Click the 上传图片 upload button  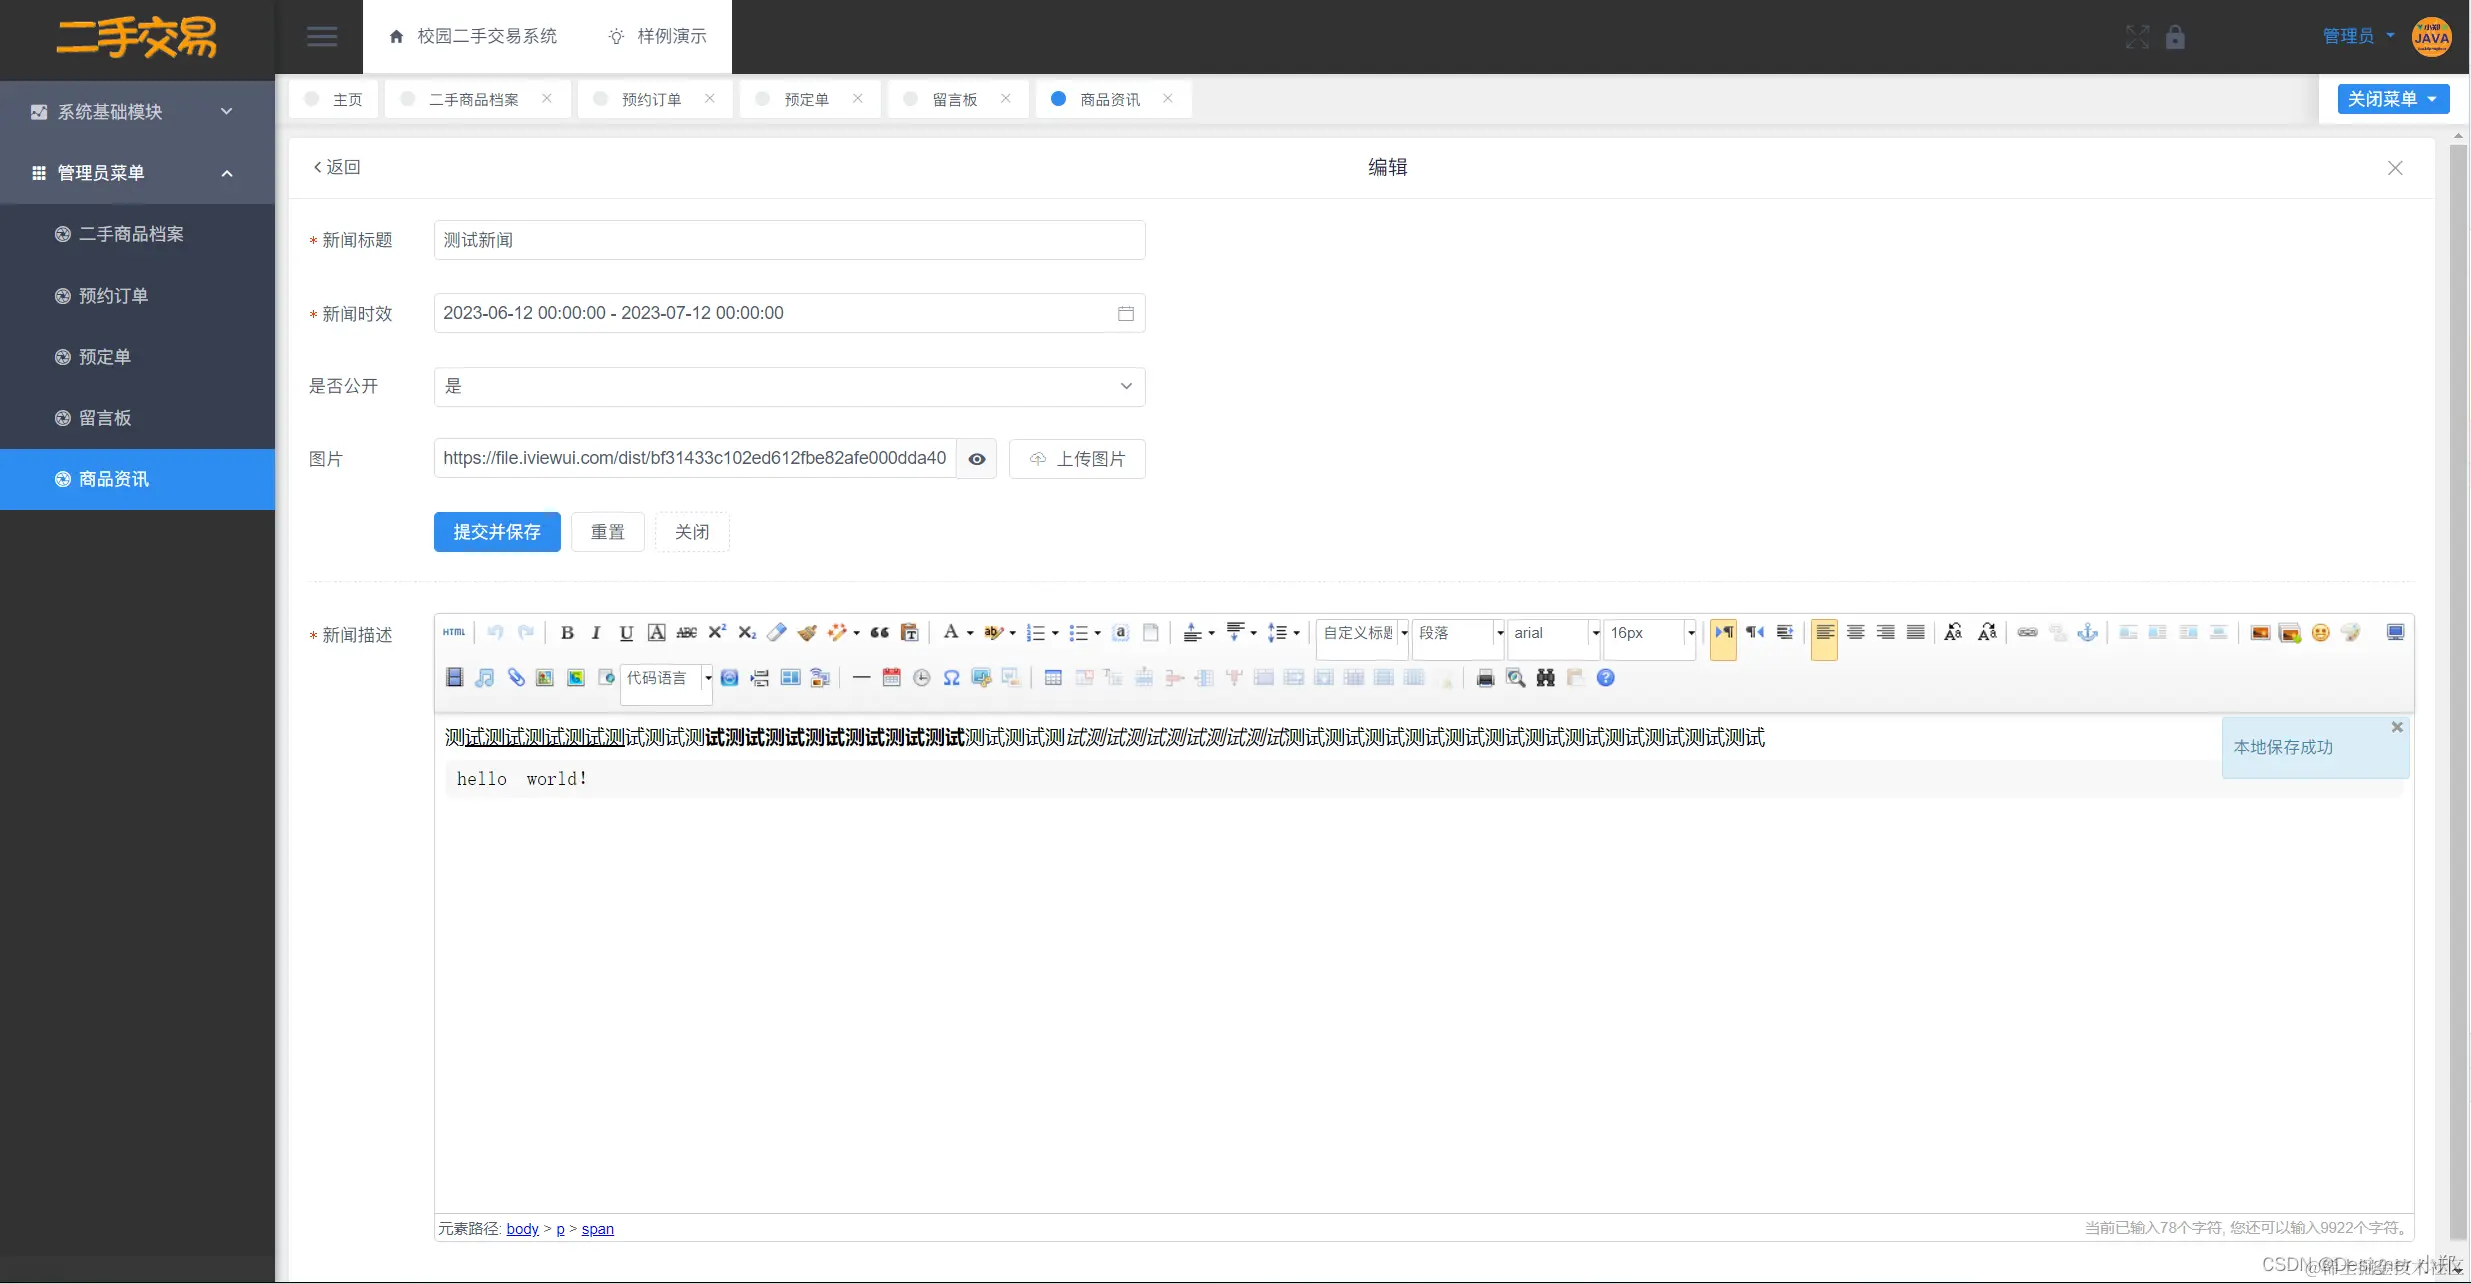click(1077, 459)
